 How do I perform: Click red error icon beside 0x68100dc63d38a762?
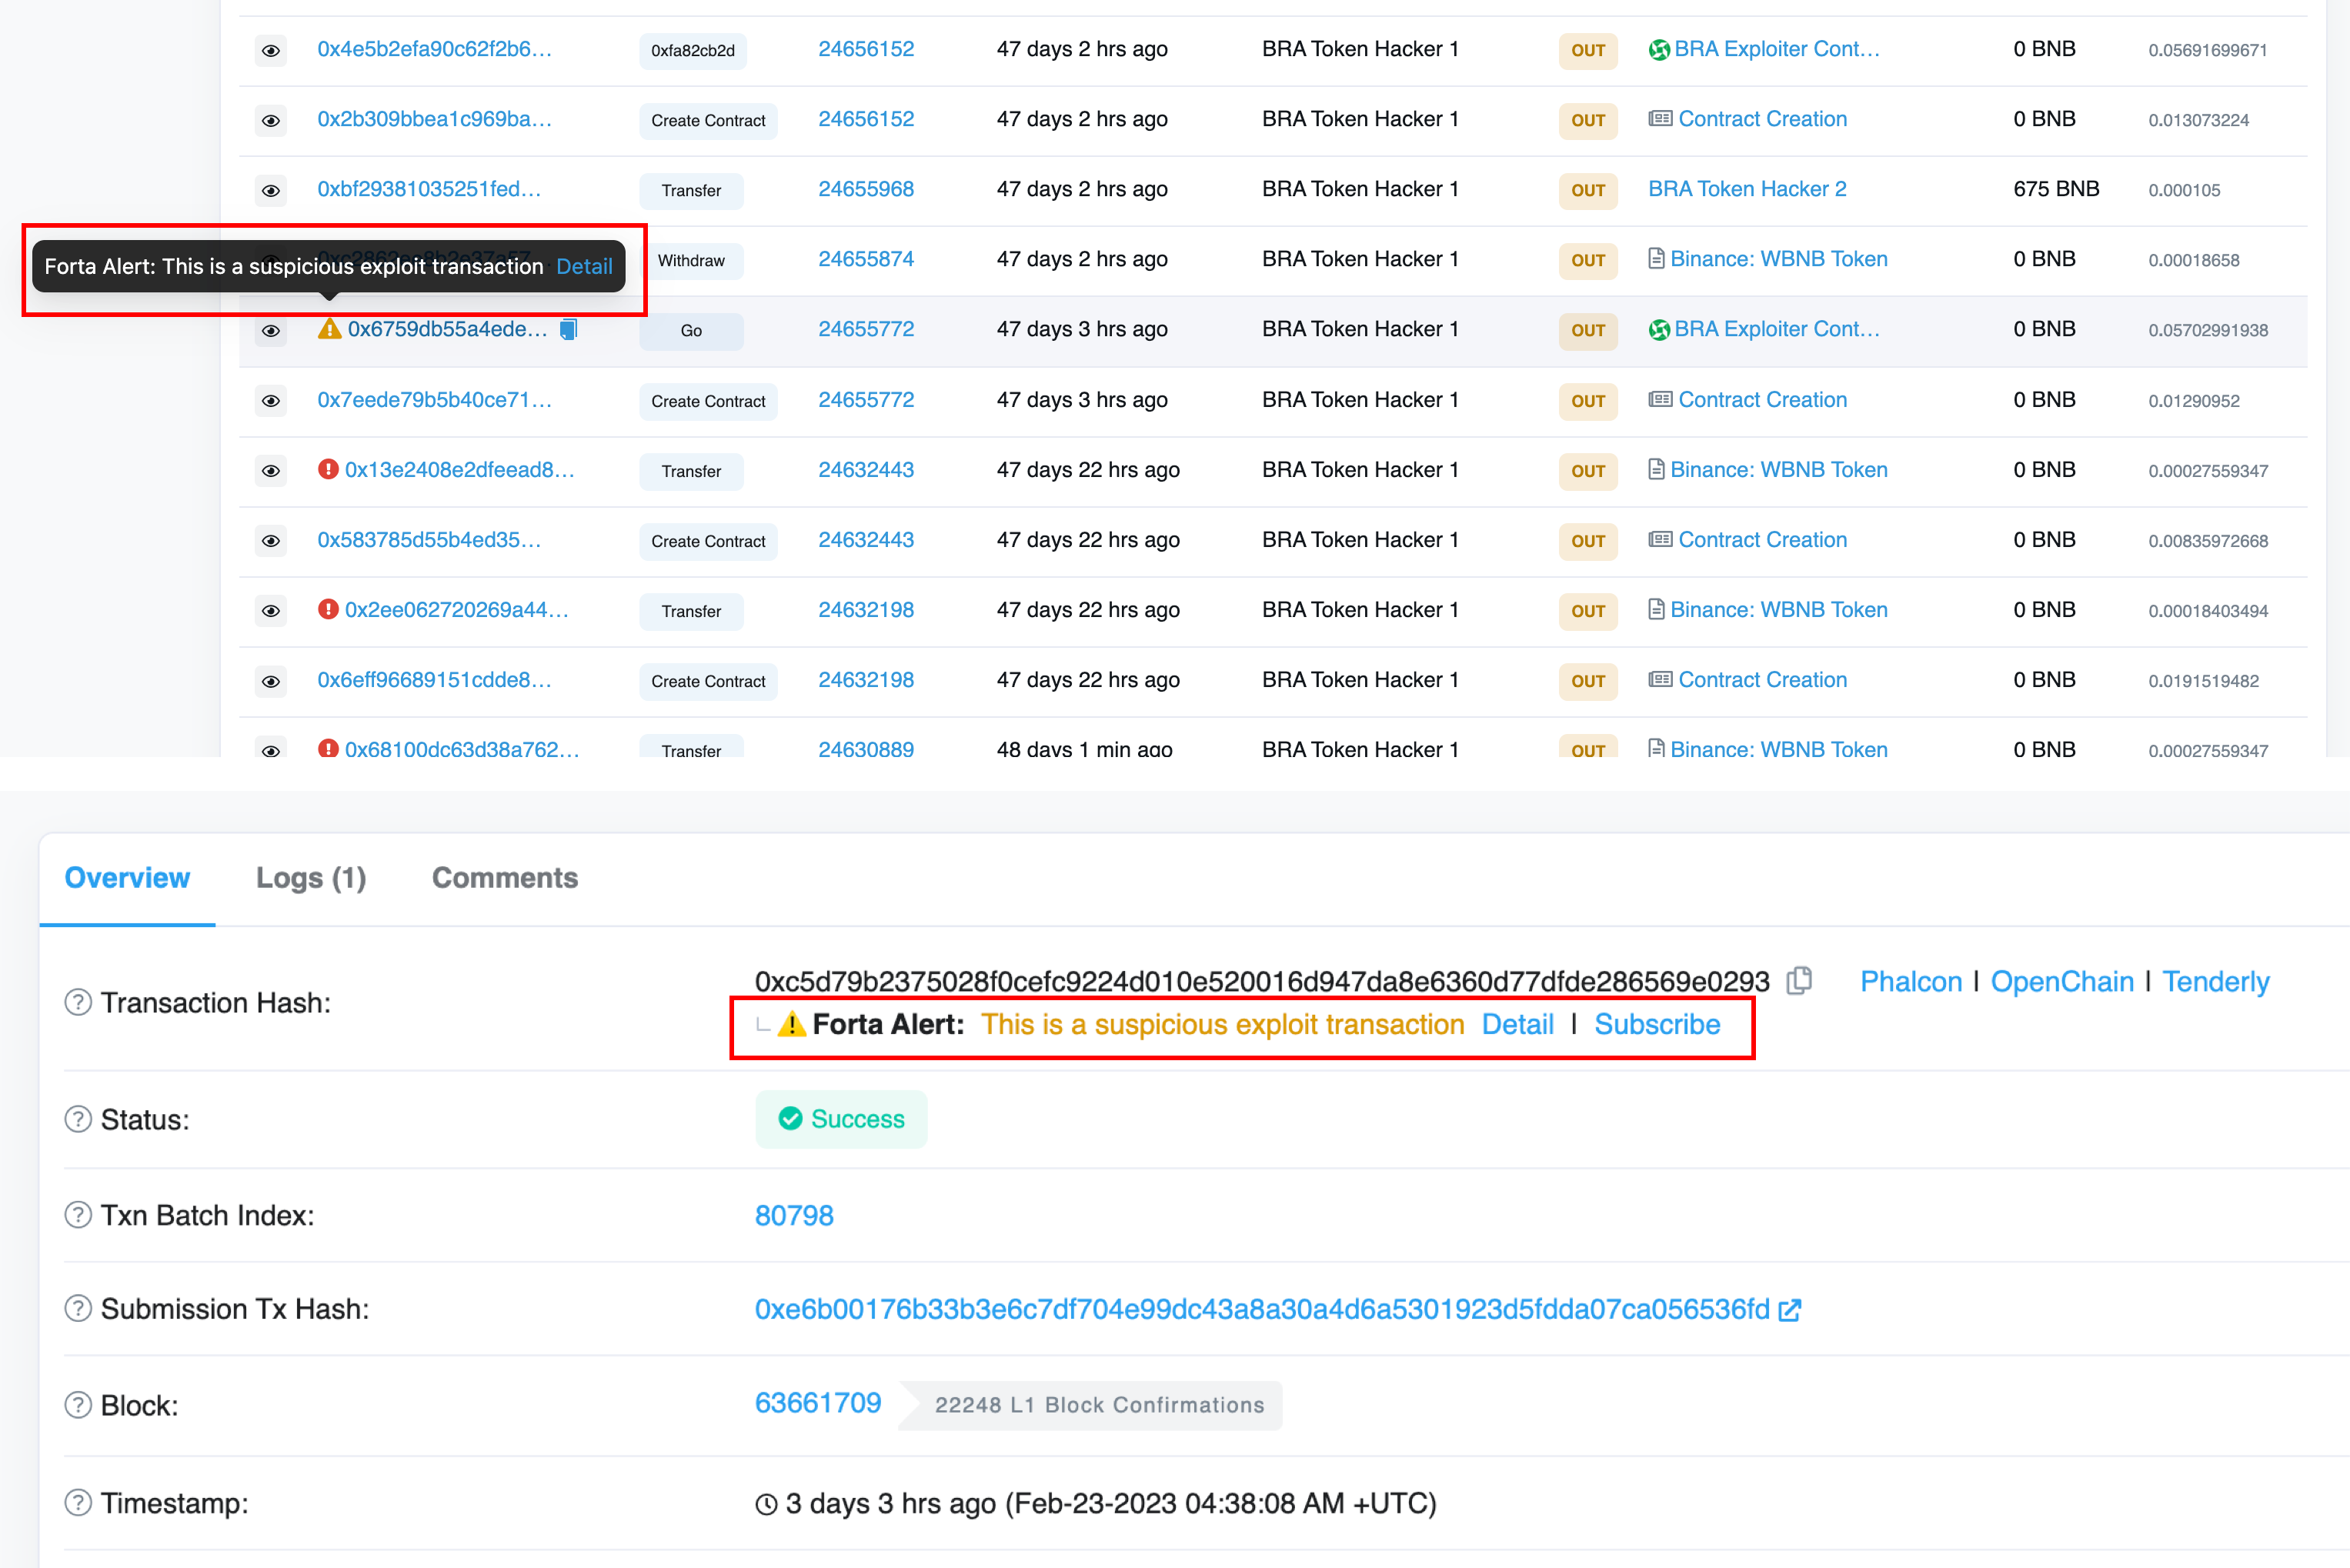tap(328, 748)
